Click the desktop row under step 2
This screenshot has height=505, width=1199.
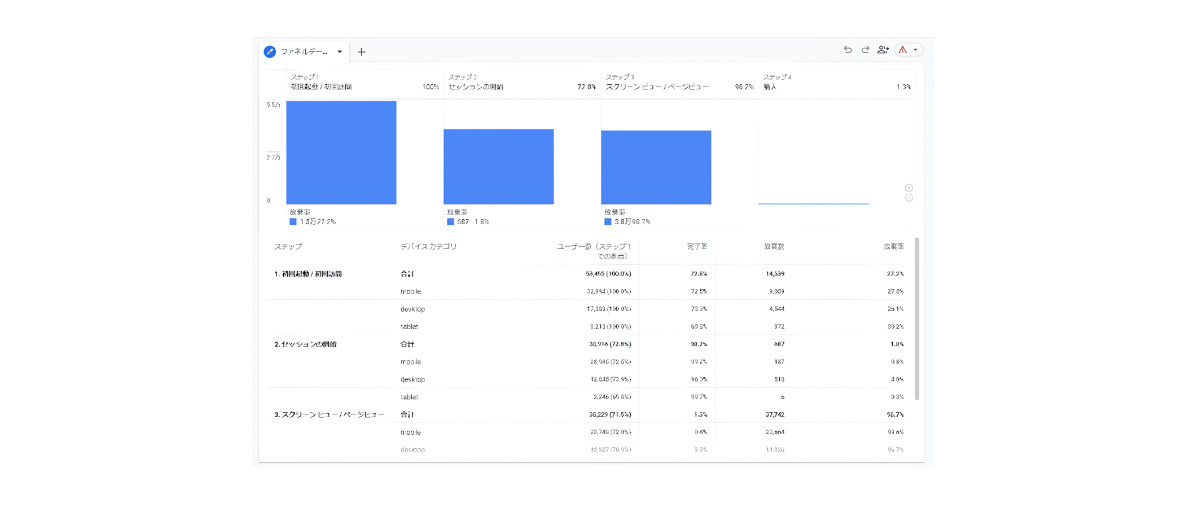pyautogui.click(x=413, y=380)
